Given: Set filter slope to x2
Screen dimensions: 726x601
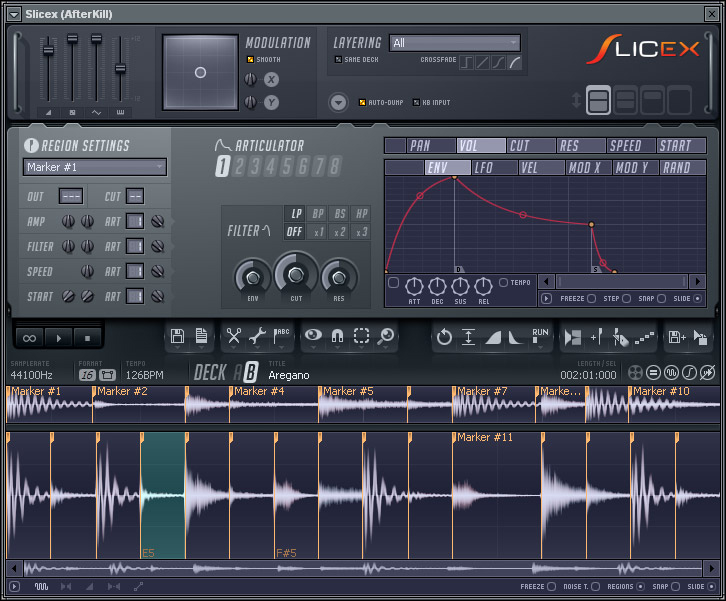Looking at the screenshot, I should pos(340,232).
